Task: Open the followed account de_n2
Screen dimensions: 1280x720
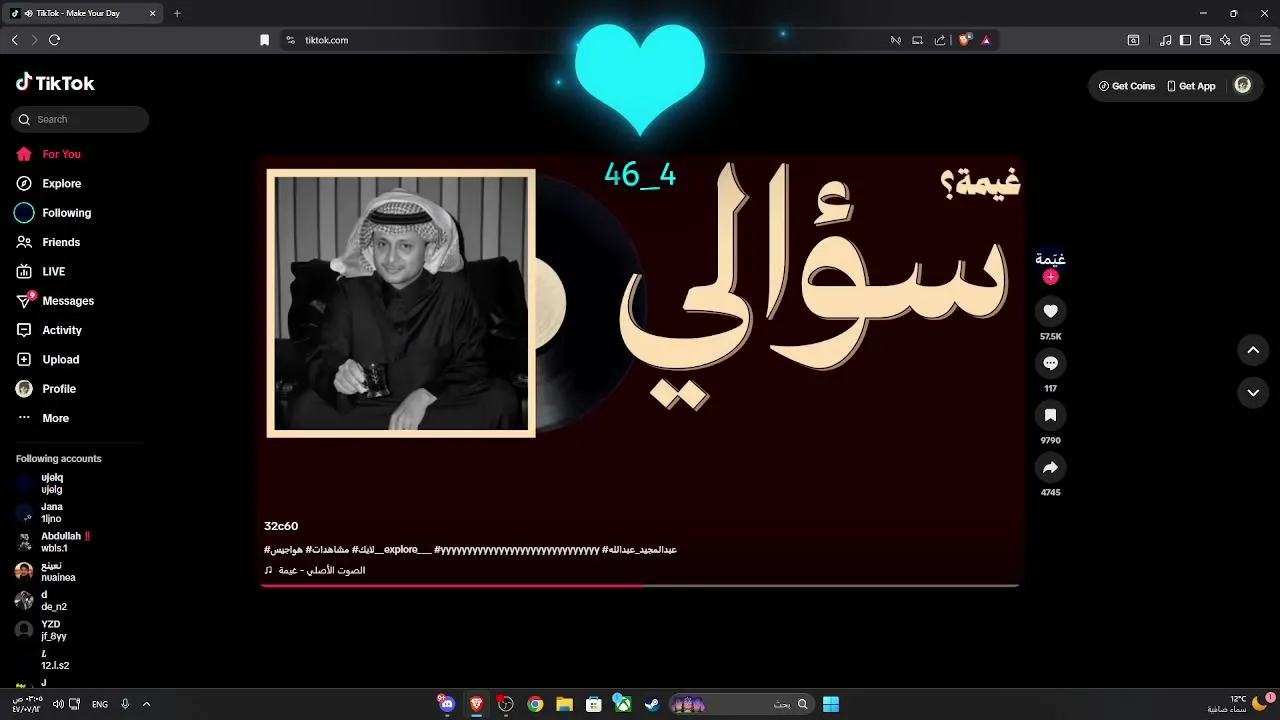Action: point(42,601)
